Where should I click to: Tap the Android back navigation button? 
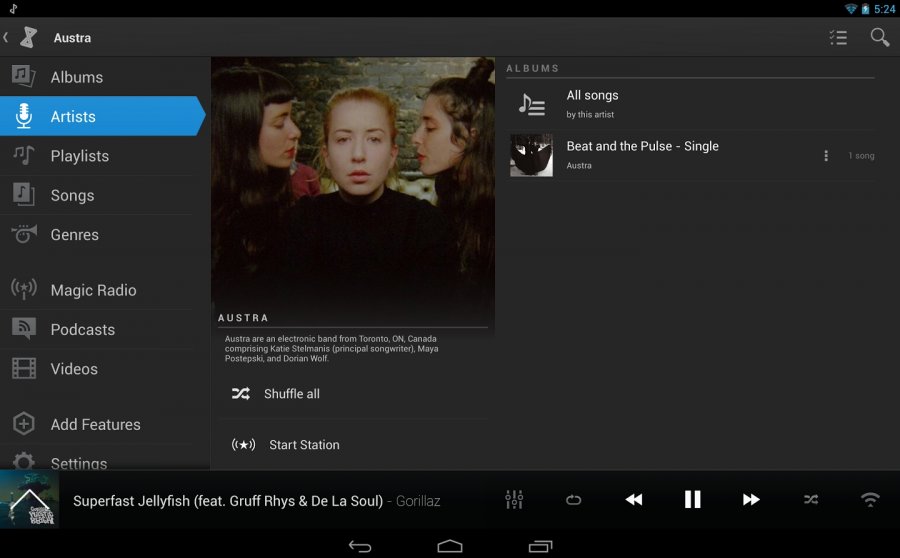coord(360,546)
